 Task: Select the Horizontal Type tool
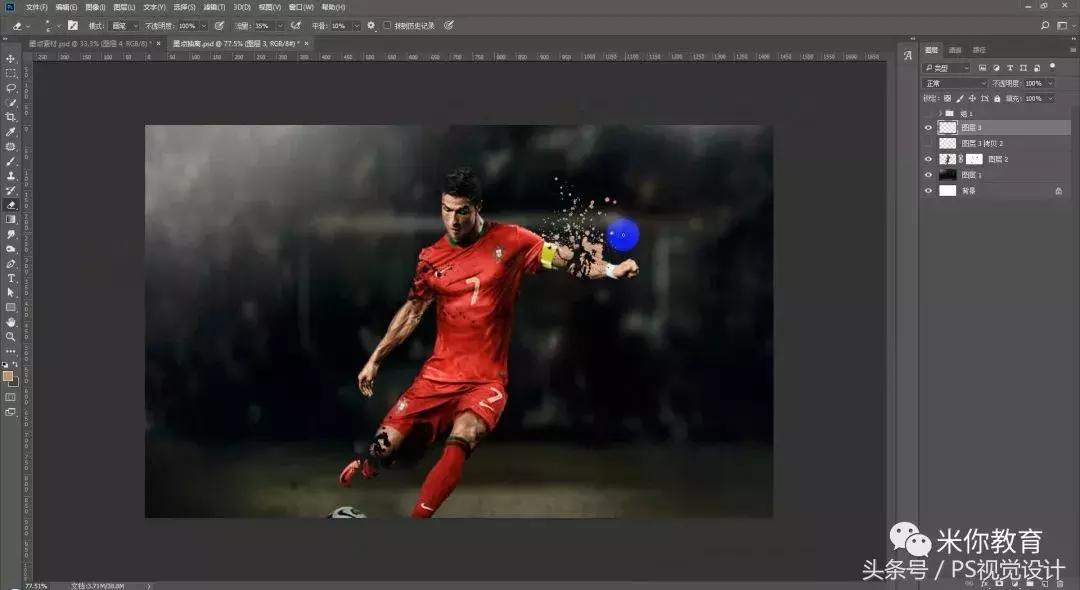click(11, 278)
